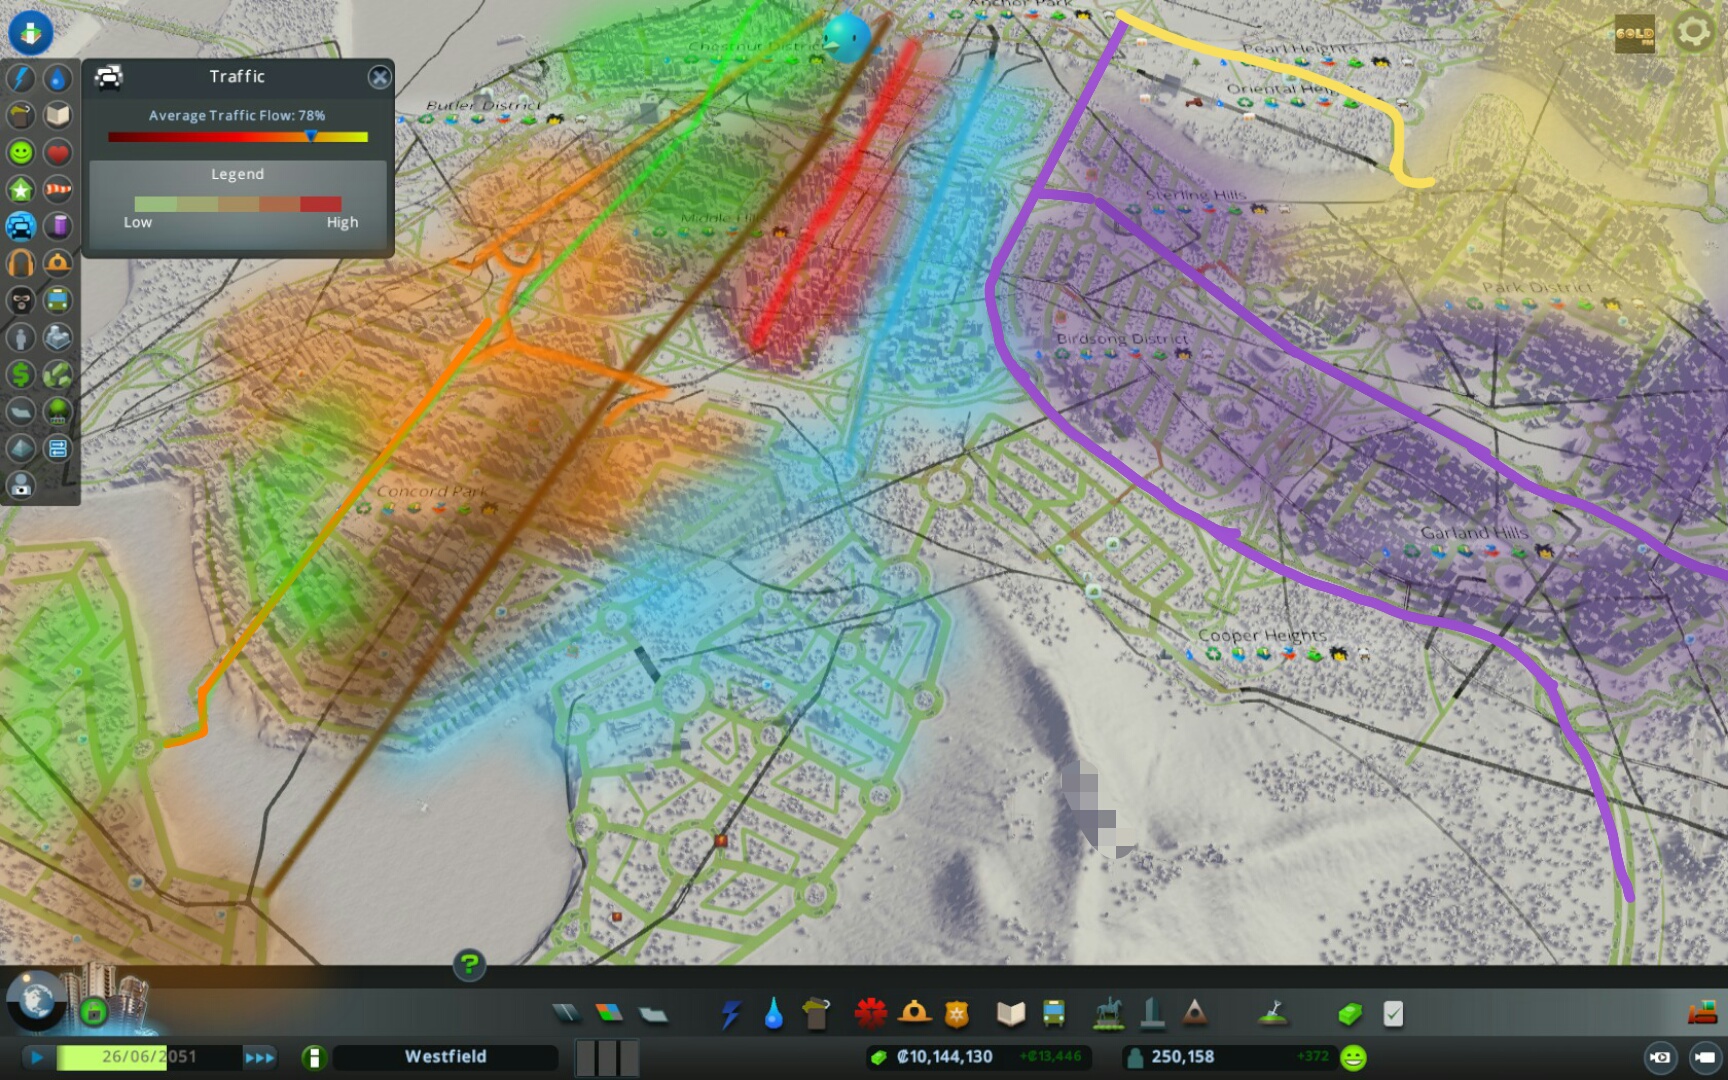
Task: Select the Bulldozer tool
Action: click(x=1702, y=1014)
